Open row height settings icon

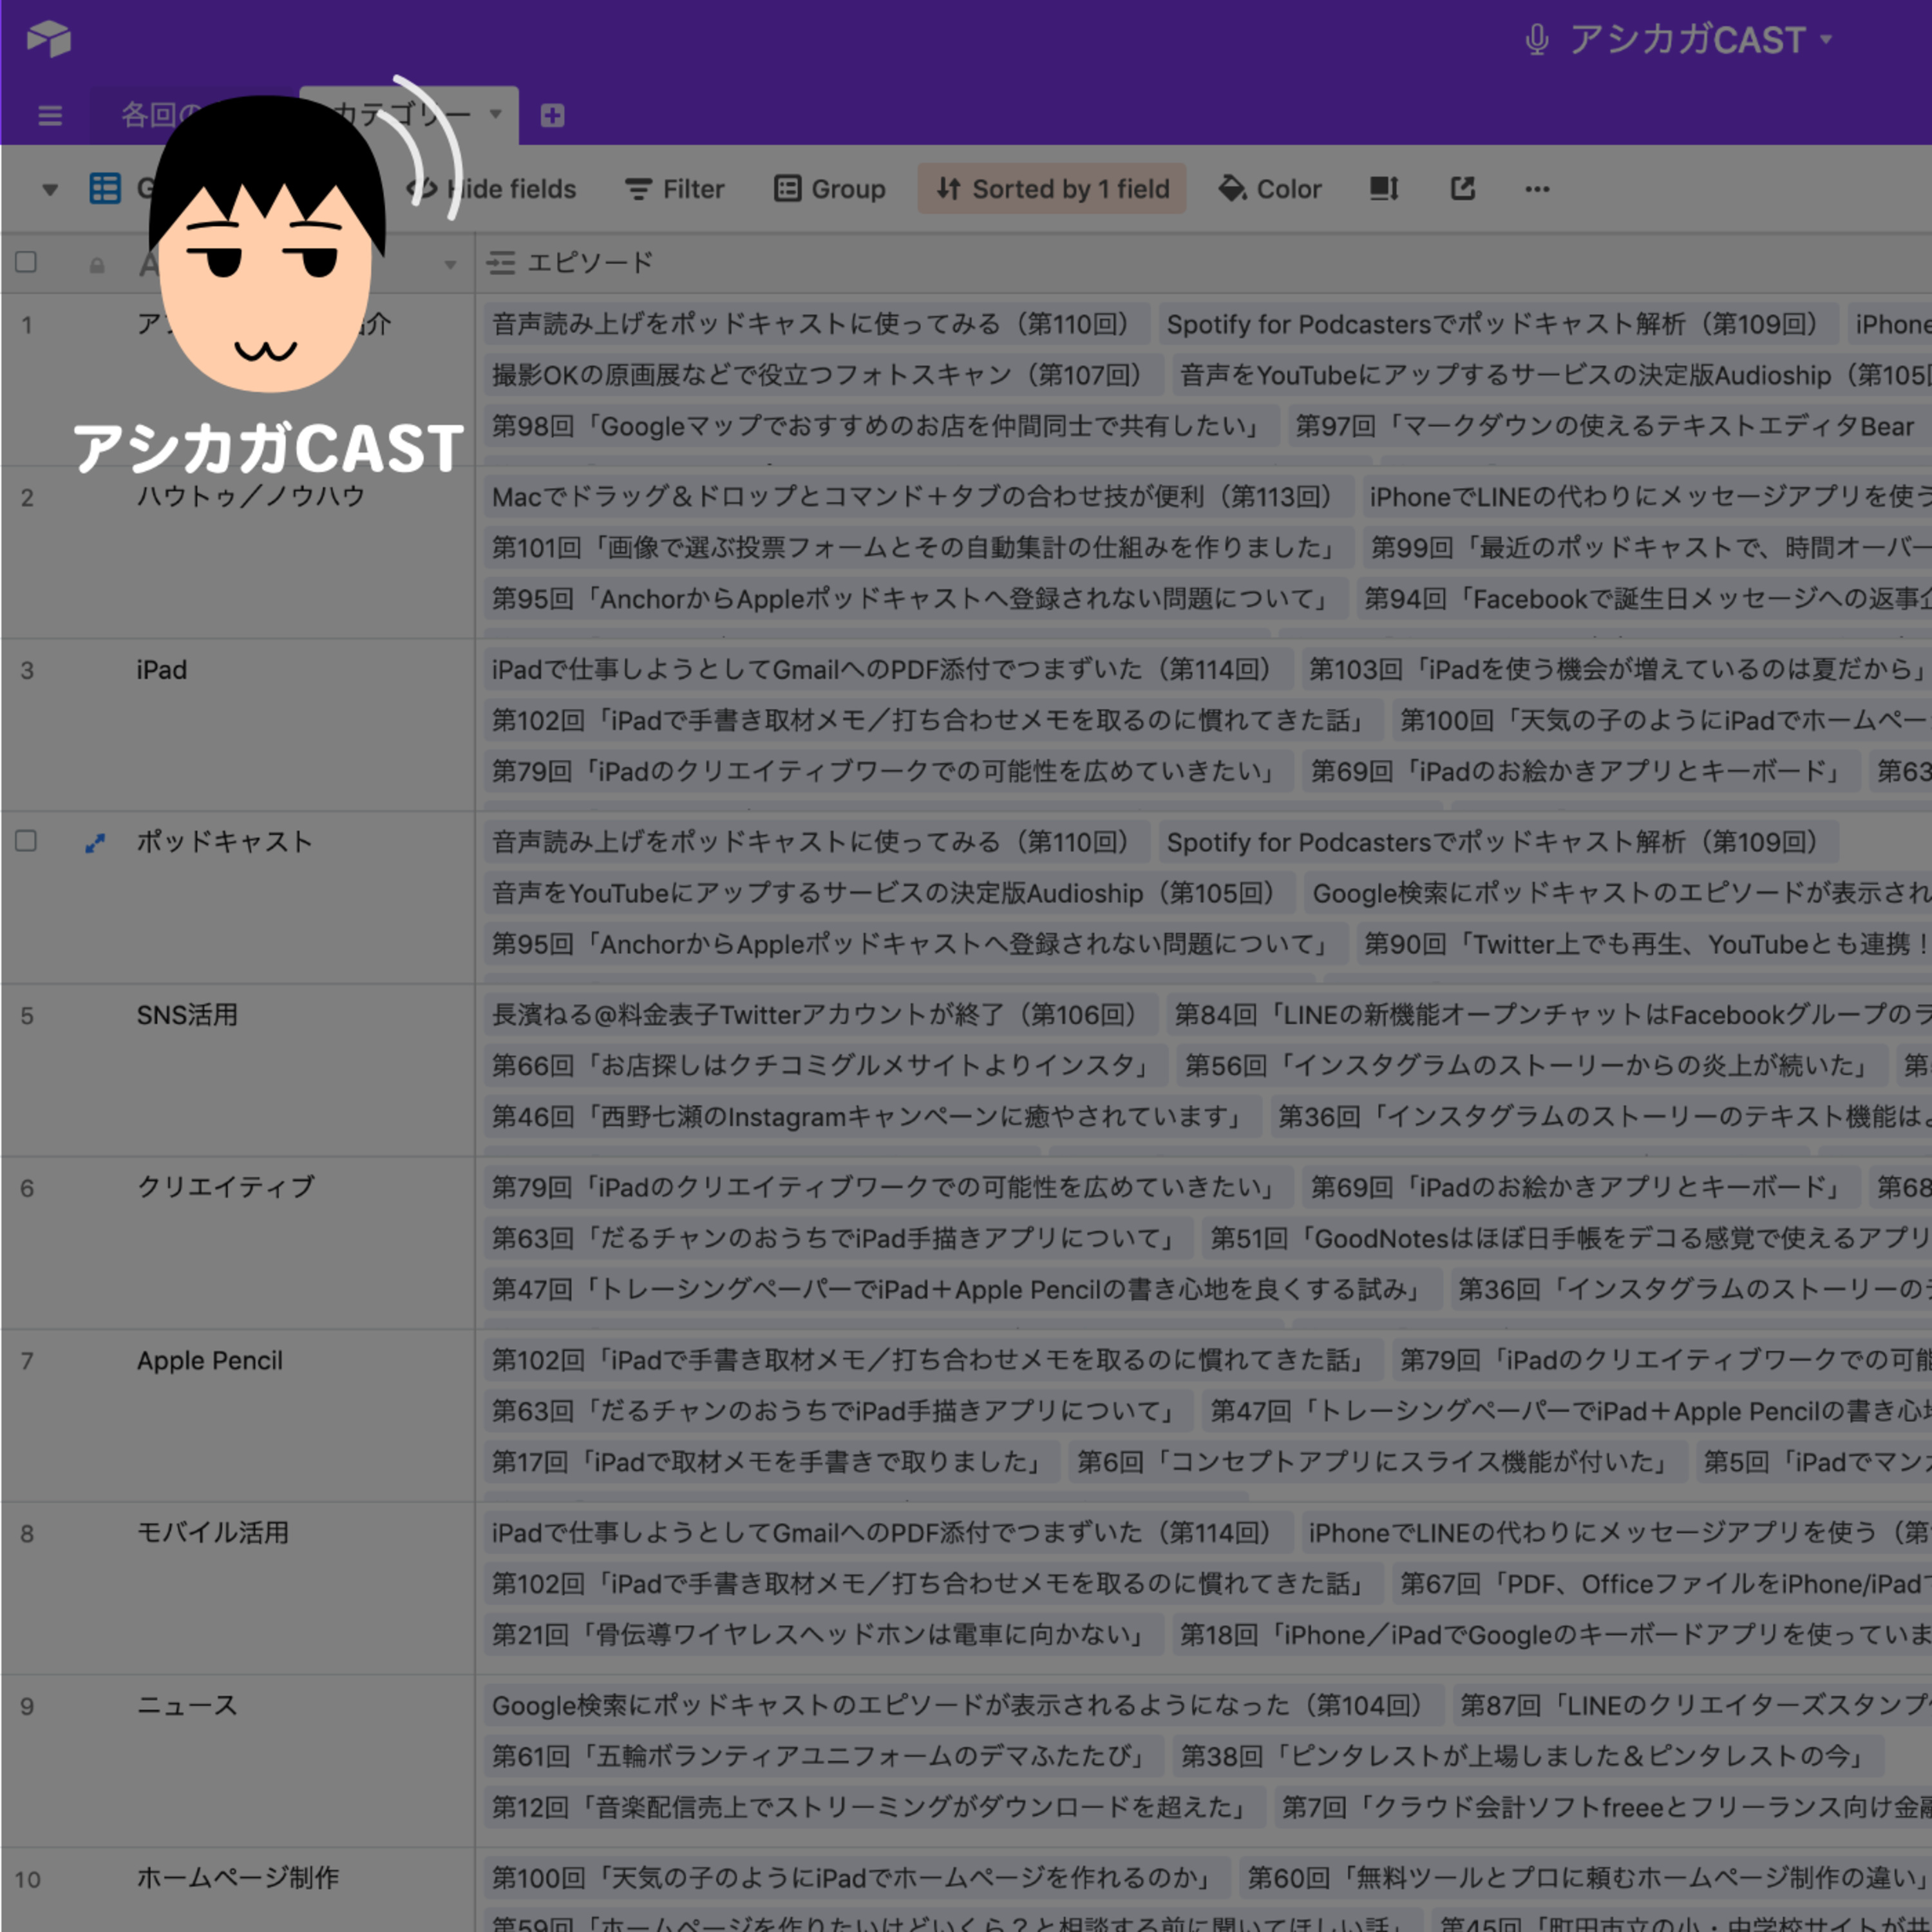[1384, 188]
